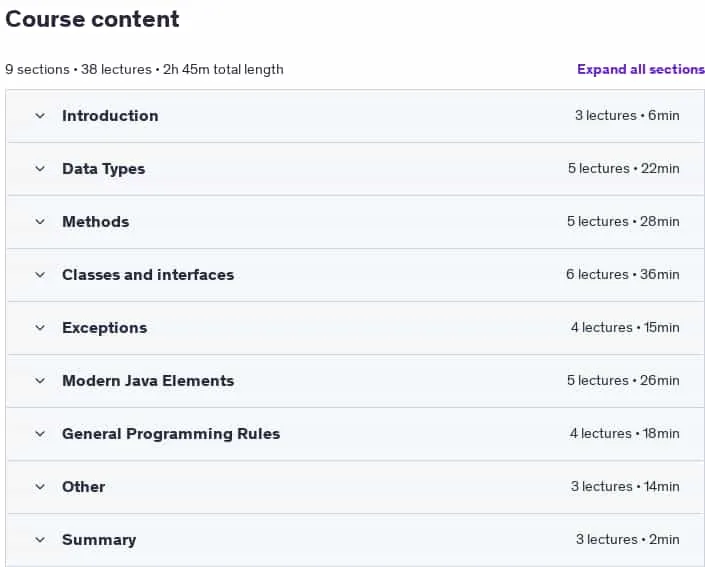Select the Data Types section title
The height and width of the screenshot is (567, 705).
click(x=103, y=169)
